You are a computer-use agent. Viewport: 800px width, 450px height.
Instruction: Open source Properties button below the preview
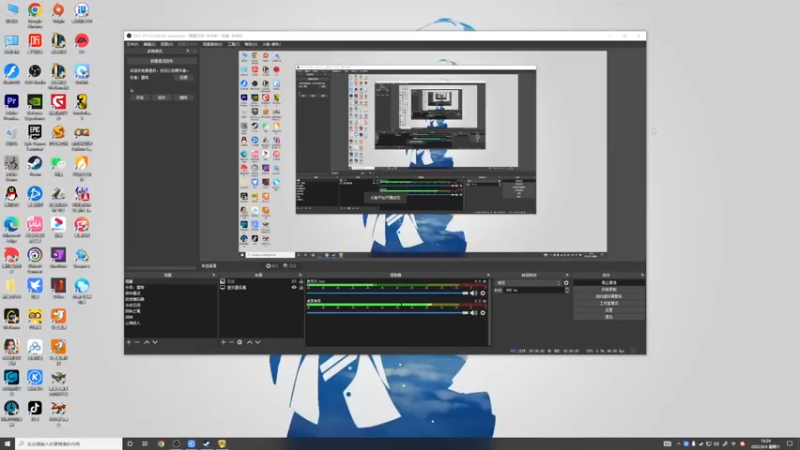point(272,266)
